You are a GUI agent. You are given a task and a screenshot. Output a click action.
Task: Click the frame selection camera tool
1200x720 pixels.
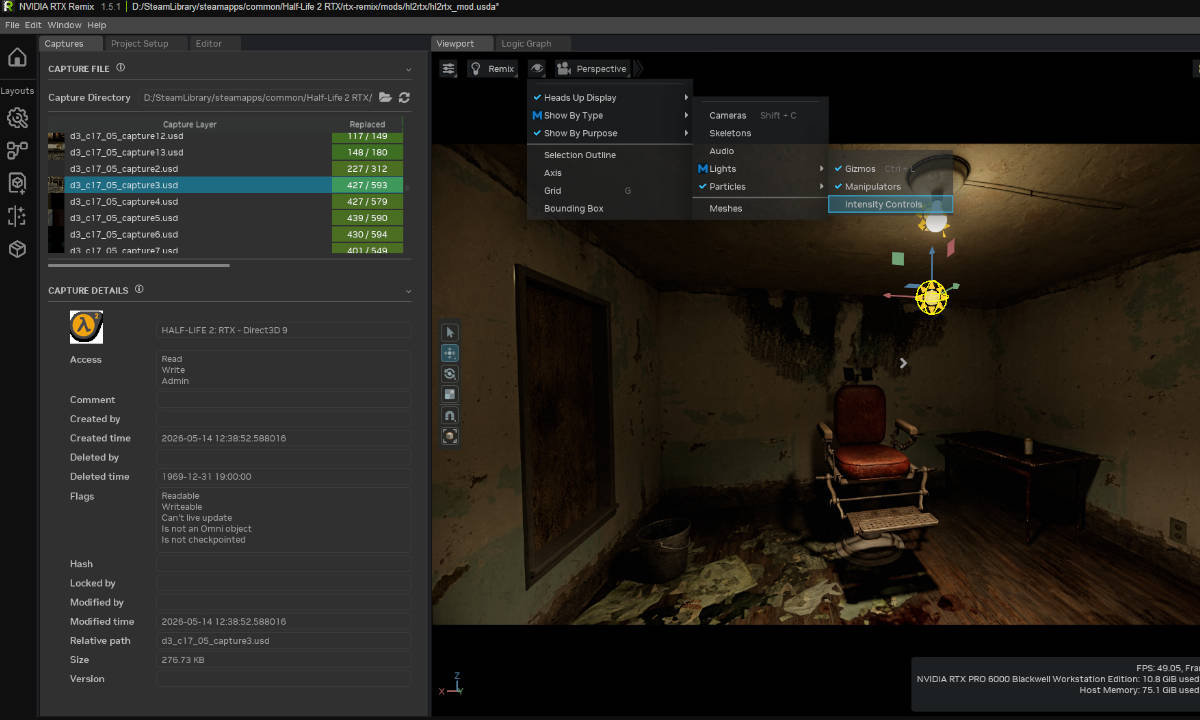450,437
